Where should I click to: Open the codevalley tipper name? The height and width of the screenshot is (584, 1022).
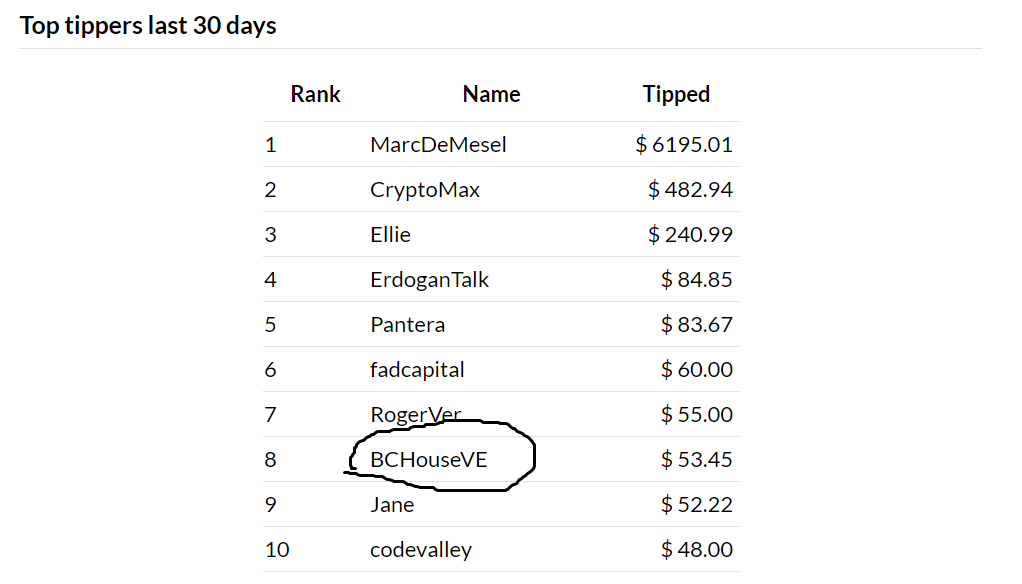coord(421,549)
